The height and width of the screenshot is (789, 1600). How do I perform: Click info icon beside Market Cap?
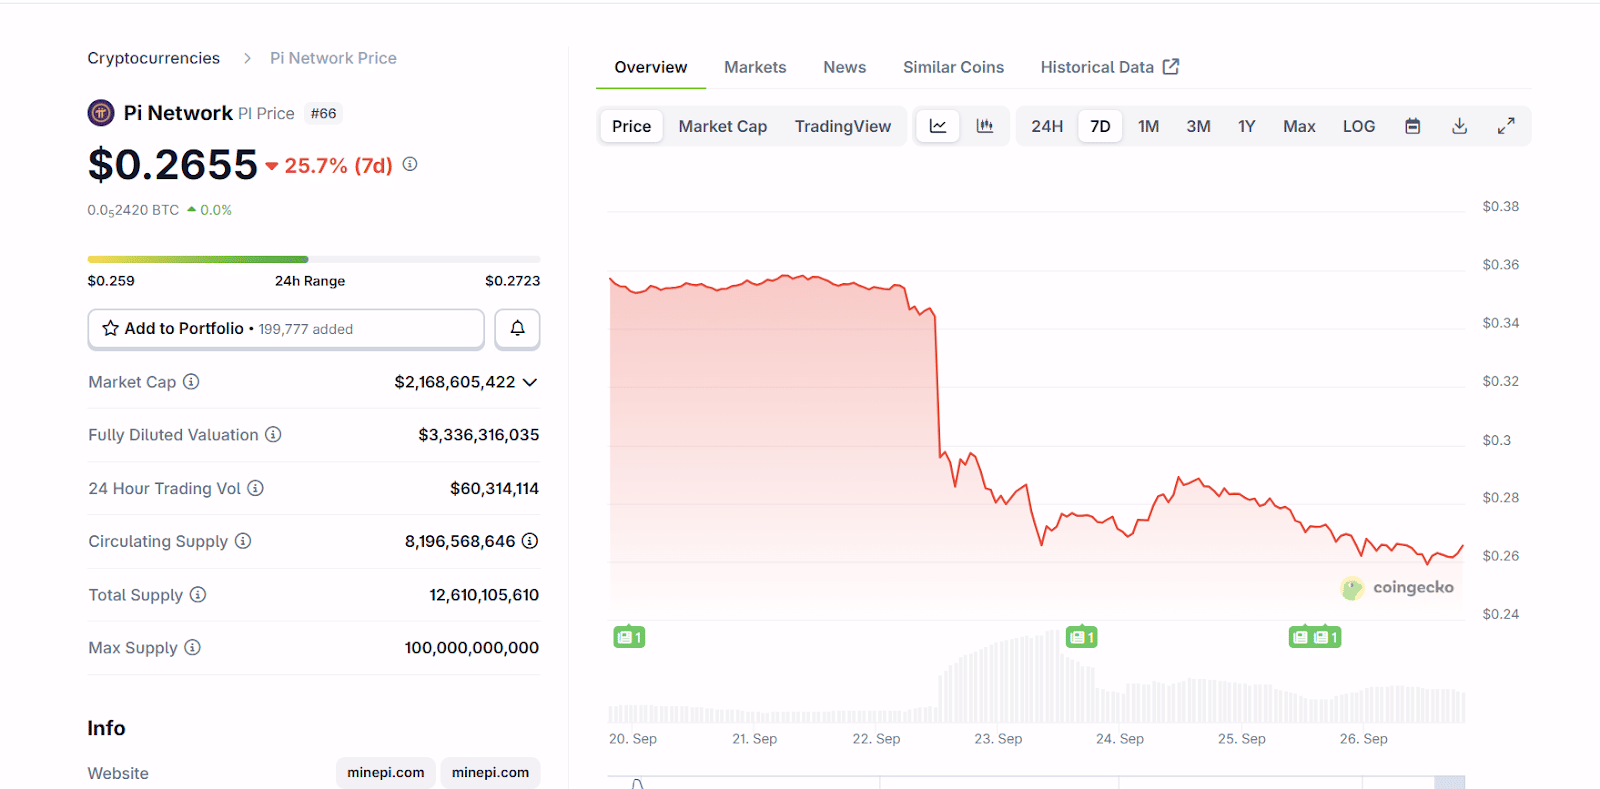[x=191, y=382]
